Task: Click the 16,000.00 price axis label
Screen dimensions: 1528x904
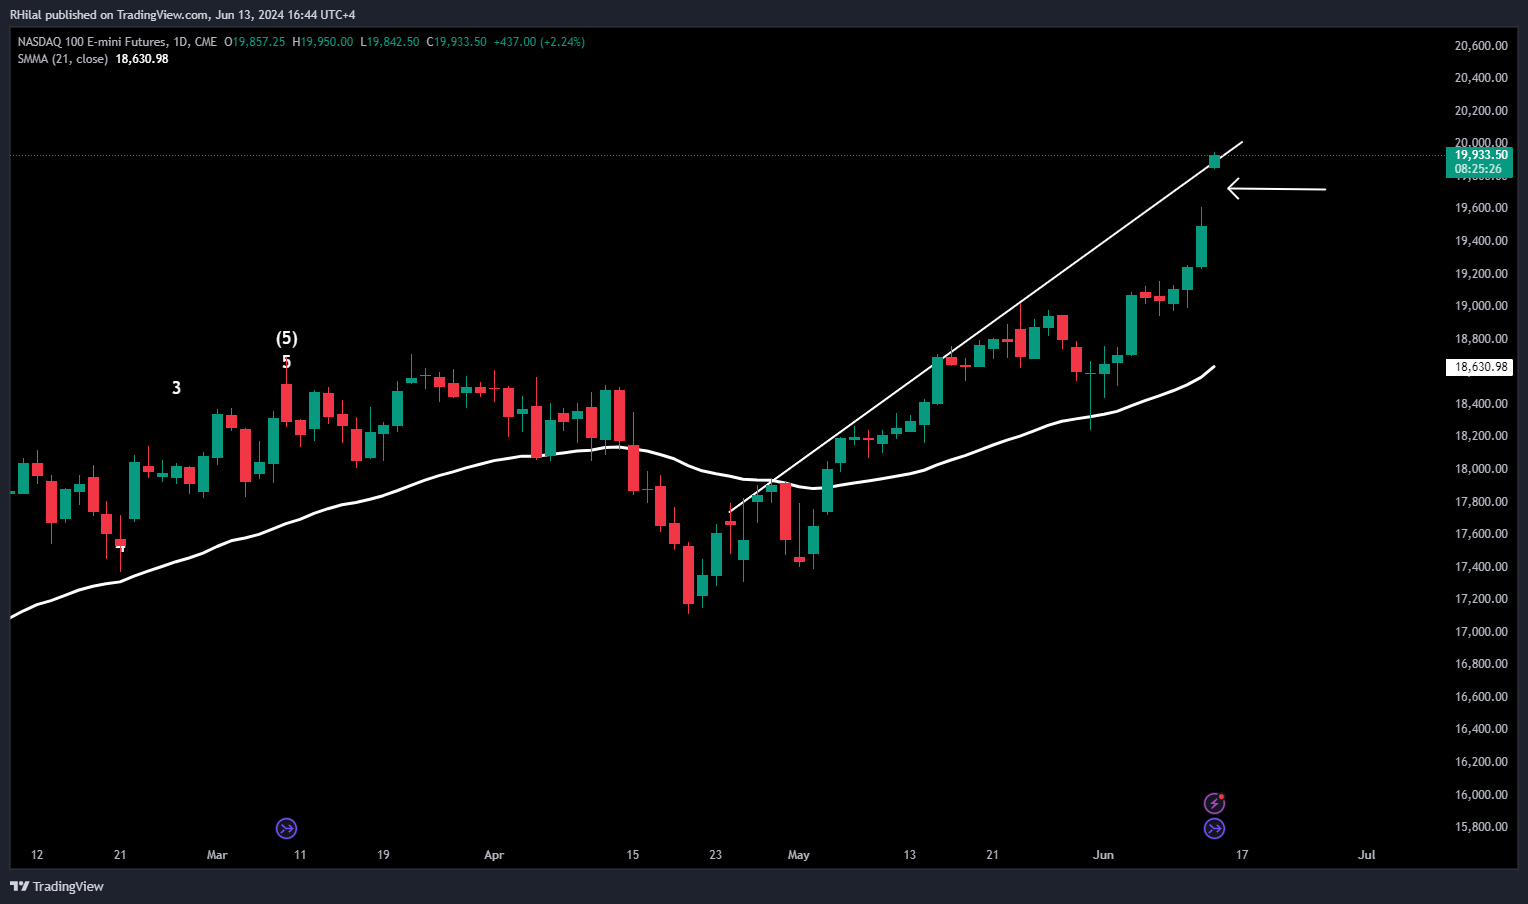Action: [x=1481, y=795]
